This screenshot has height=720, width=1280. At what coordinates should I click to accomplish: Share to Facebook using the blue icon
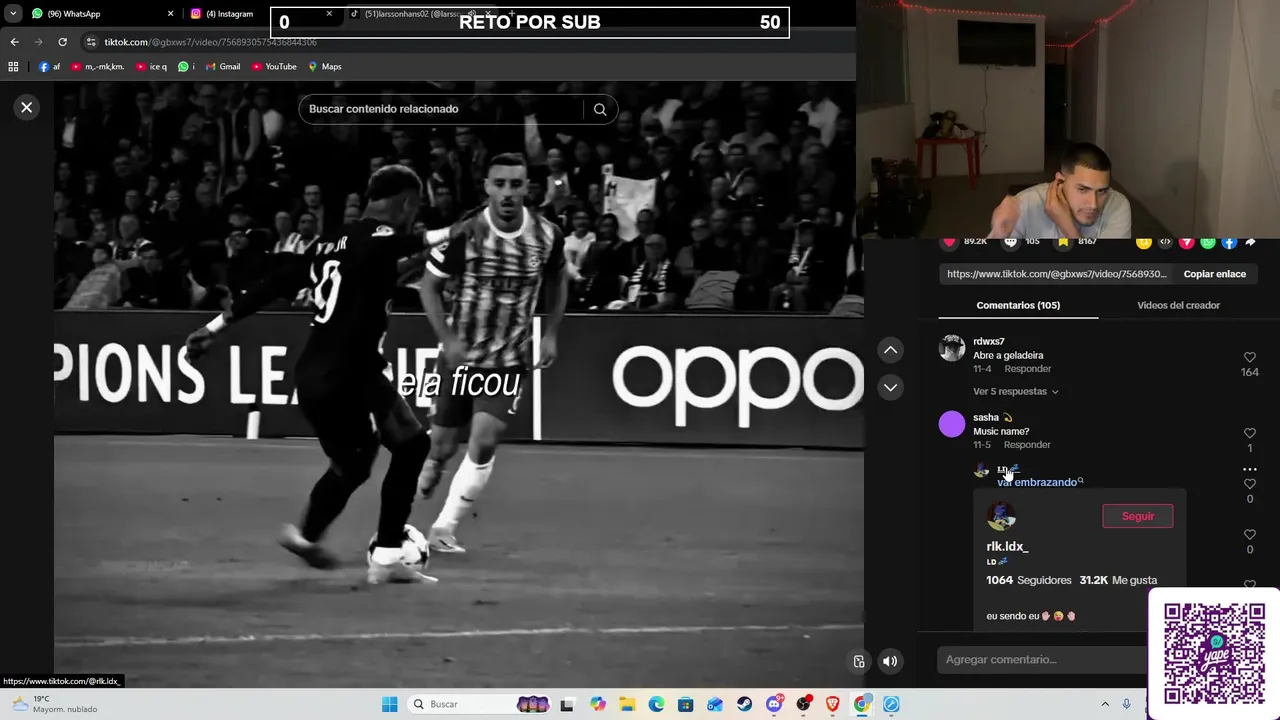coord(1229,242)
